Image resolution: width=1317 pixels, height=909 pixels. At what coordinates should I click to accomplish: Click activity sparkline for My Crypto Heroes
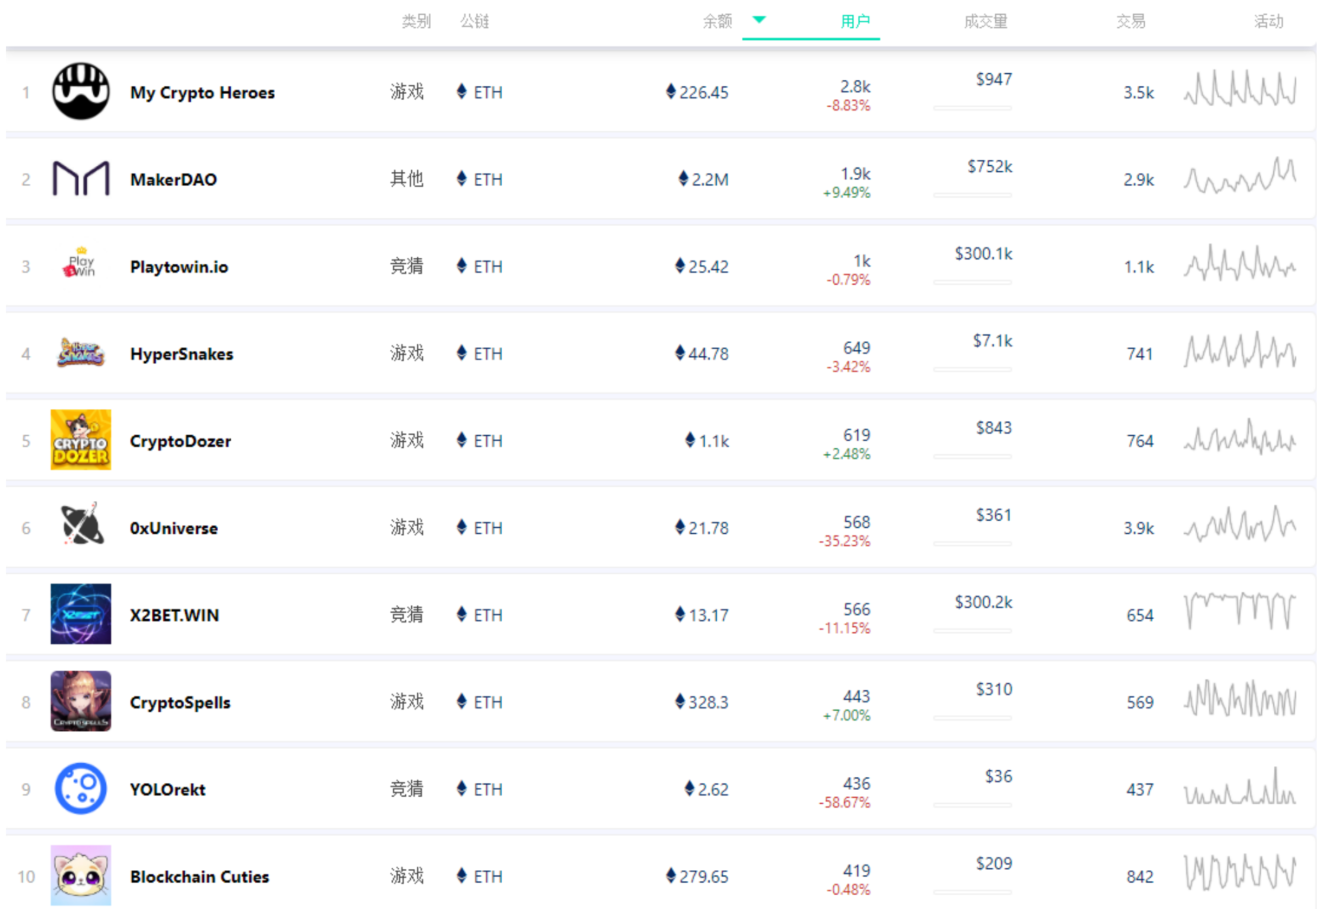1240,88
